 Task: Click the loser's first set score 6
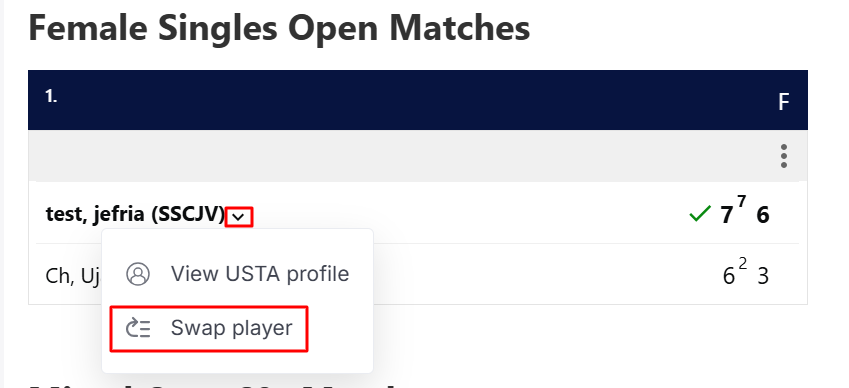click(729, 276)
